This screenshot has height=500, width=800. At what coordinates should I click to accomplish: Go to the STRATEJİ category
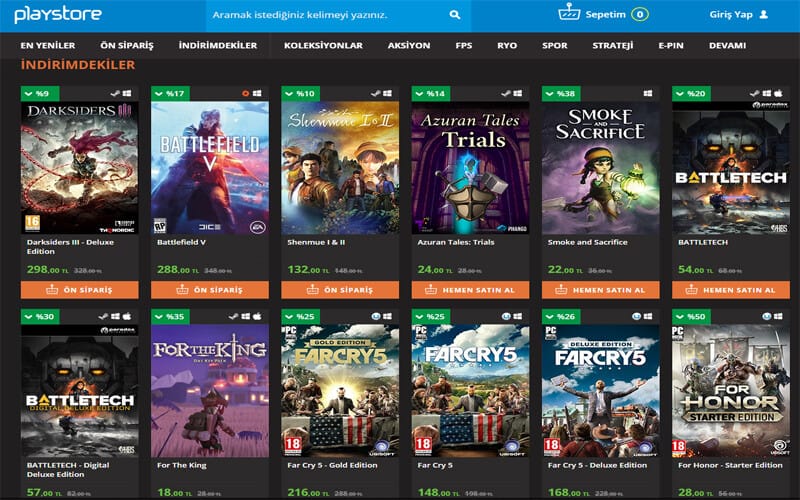(613, 45)
